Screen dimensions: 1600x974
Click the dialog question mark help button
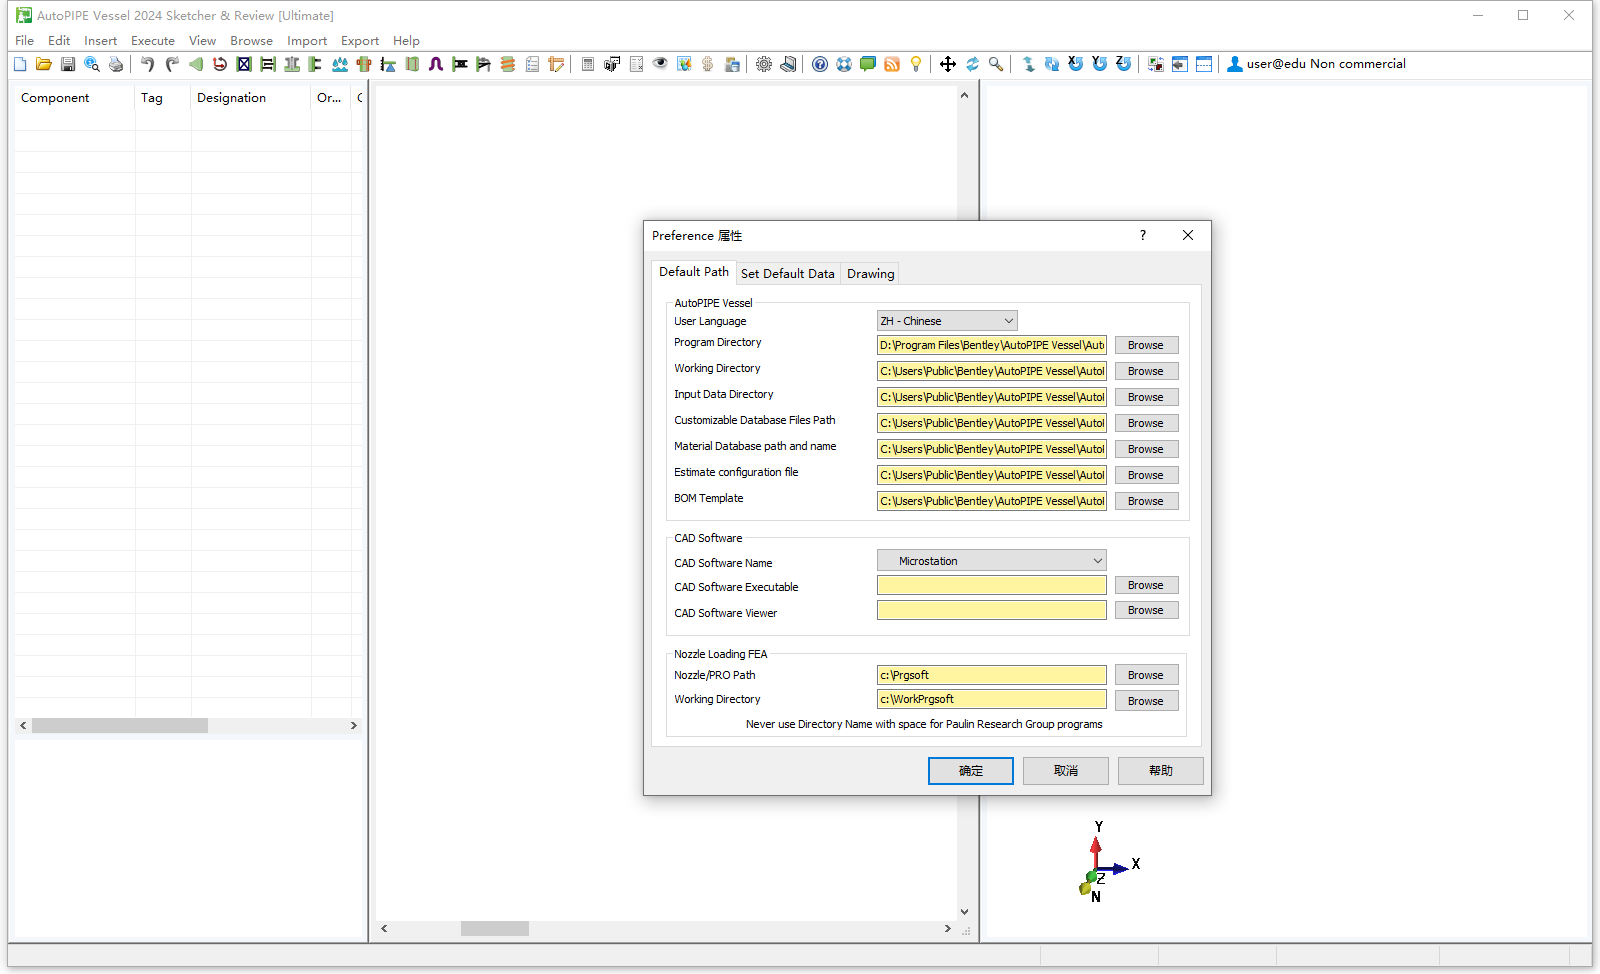click(x=1143, y=236)
